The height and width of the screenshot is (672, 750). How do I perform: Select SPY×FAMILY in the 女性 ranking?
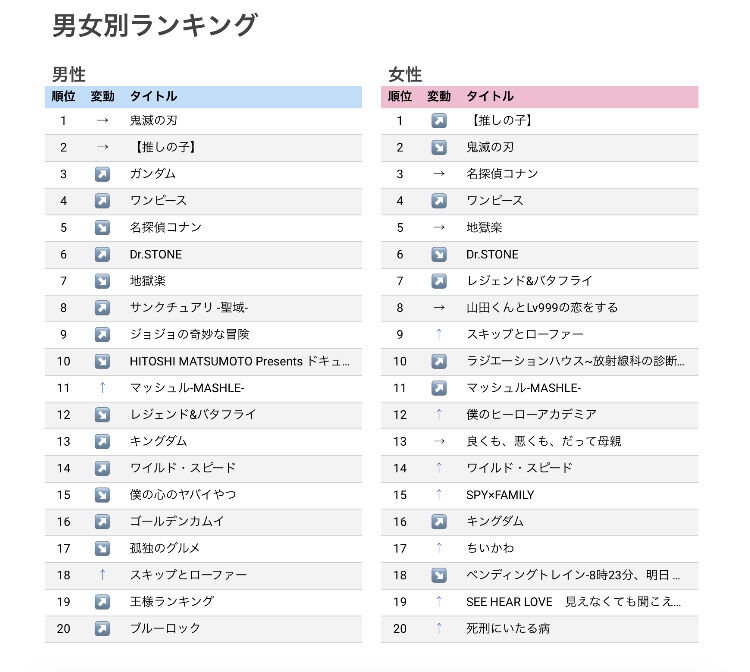point(500,495)
